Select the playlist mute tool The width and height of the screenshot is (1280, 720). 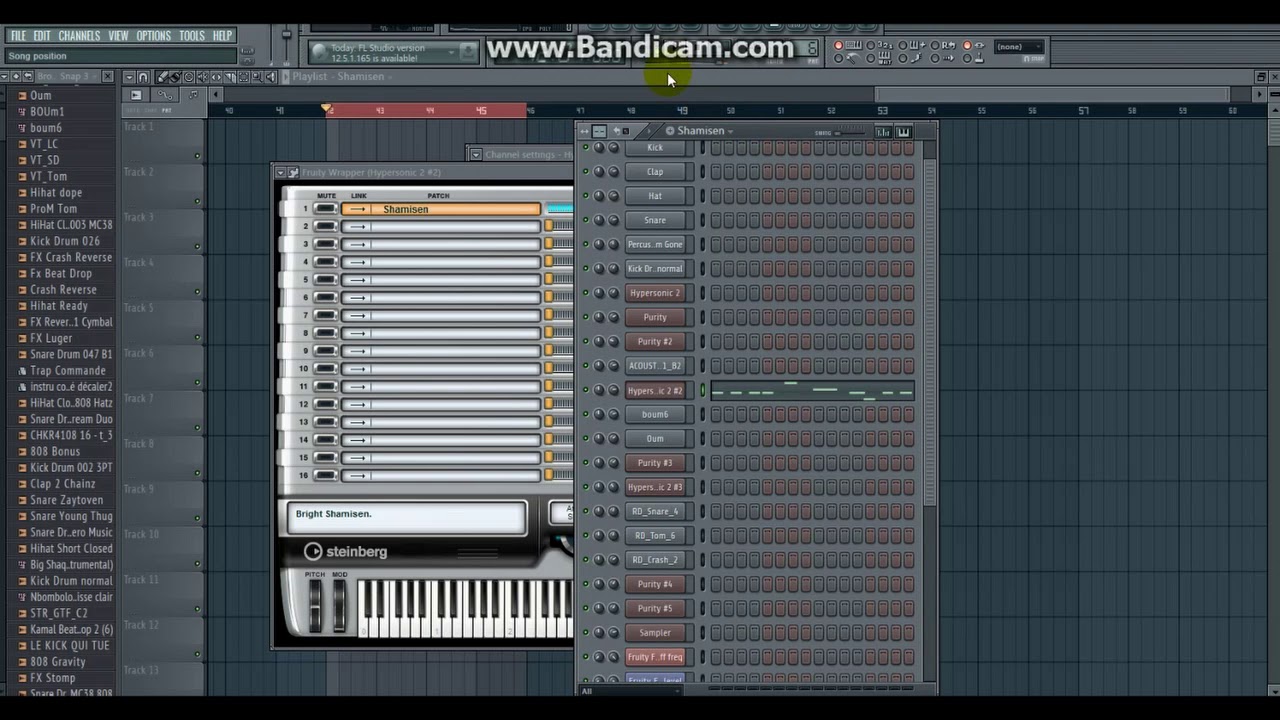click(x=203, y=77)
